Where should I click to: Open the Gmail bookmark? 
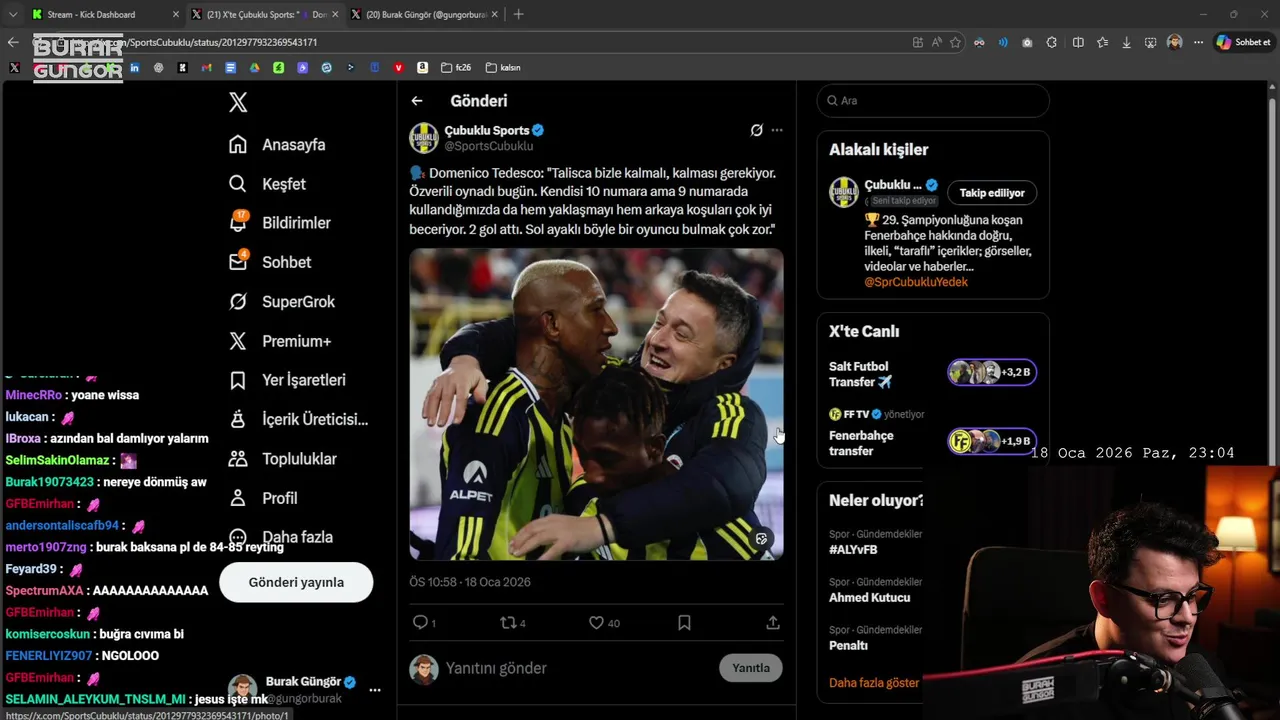(x=206, y=68)
